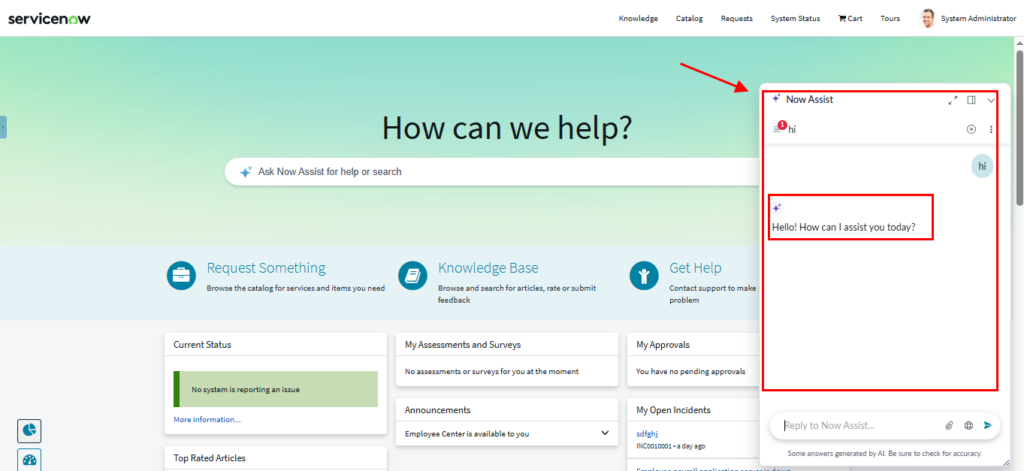Click the globe language icon in reply box
This screenshot has height=471, width=1024.
(968, 425)
